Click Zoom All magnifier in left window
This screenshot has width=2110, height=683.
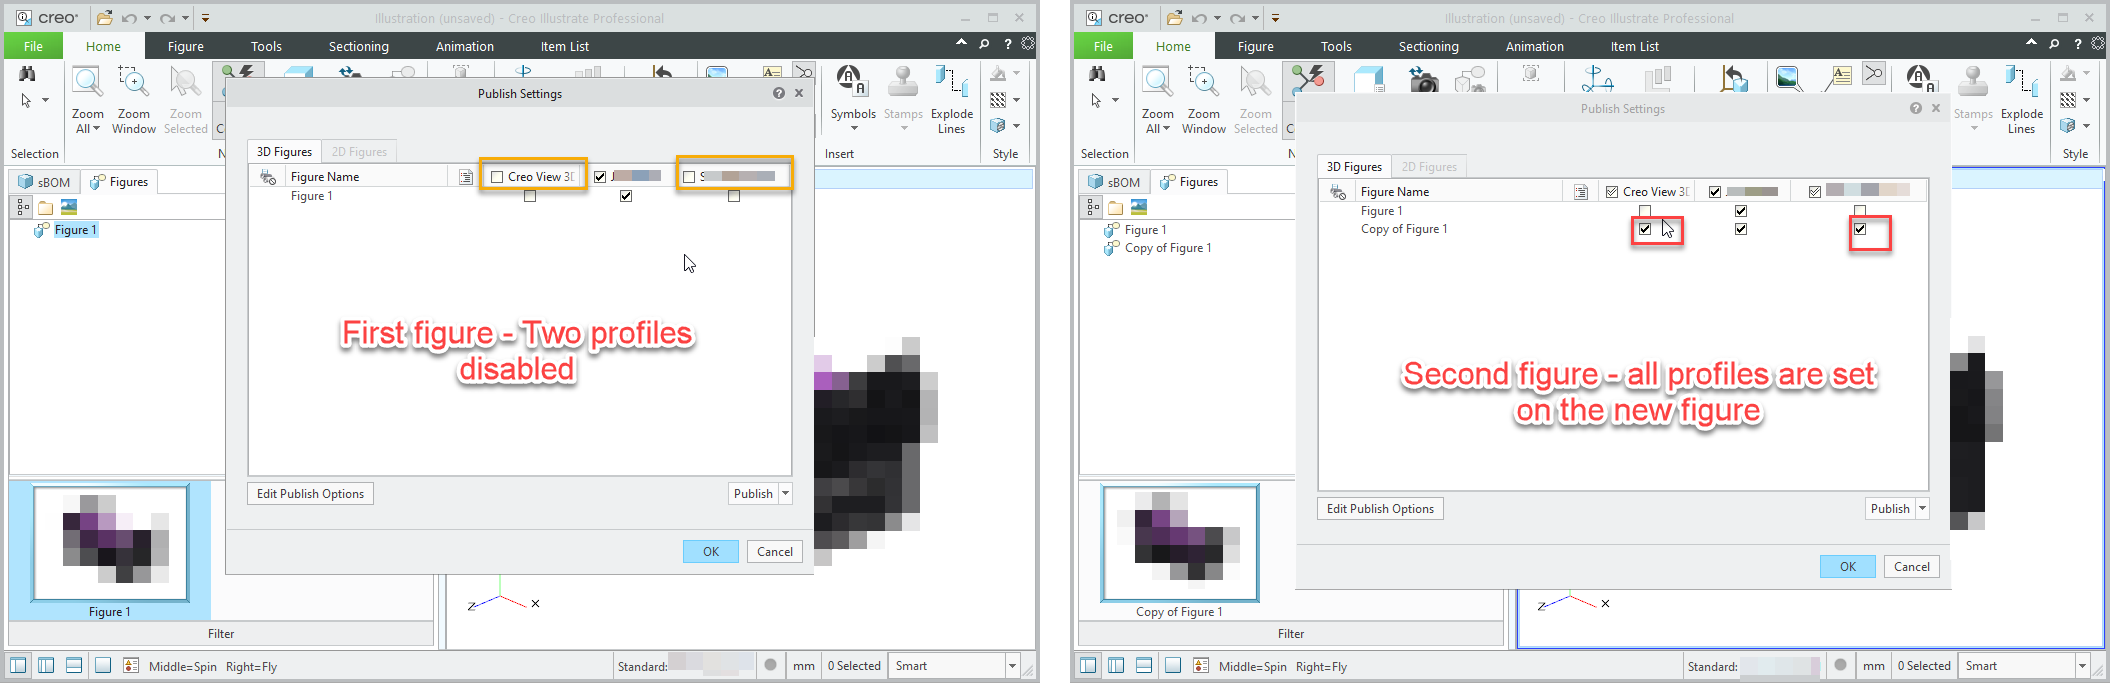[x=88, y=83]
